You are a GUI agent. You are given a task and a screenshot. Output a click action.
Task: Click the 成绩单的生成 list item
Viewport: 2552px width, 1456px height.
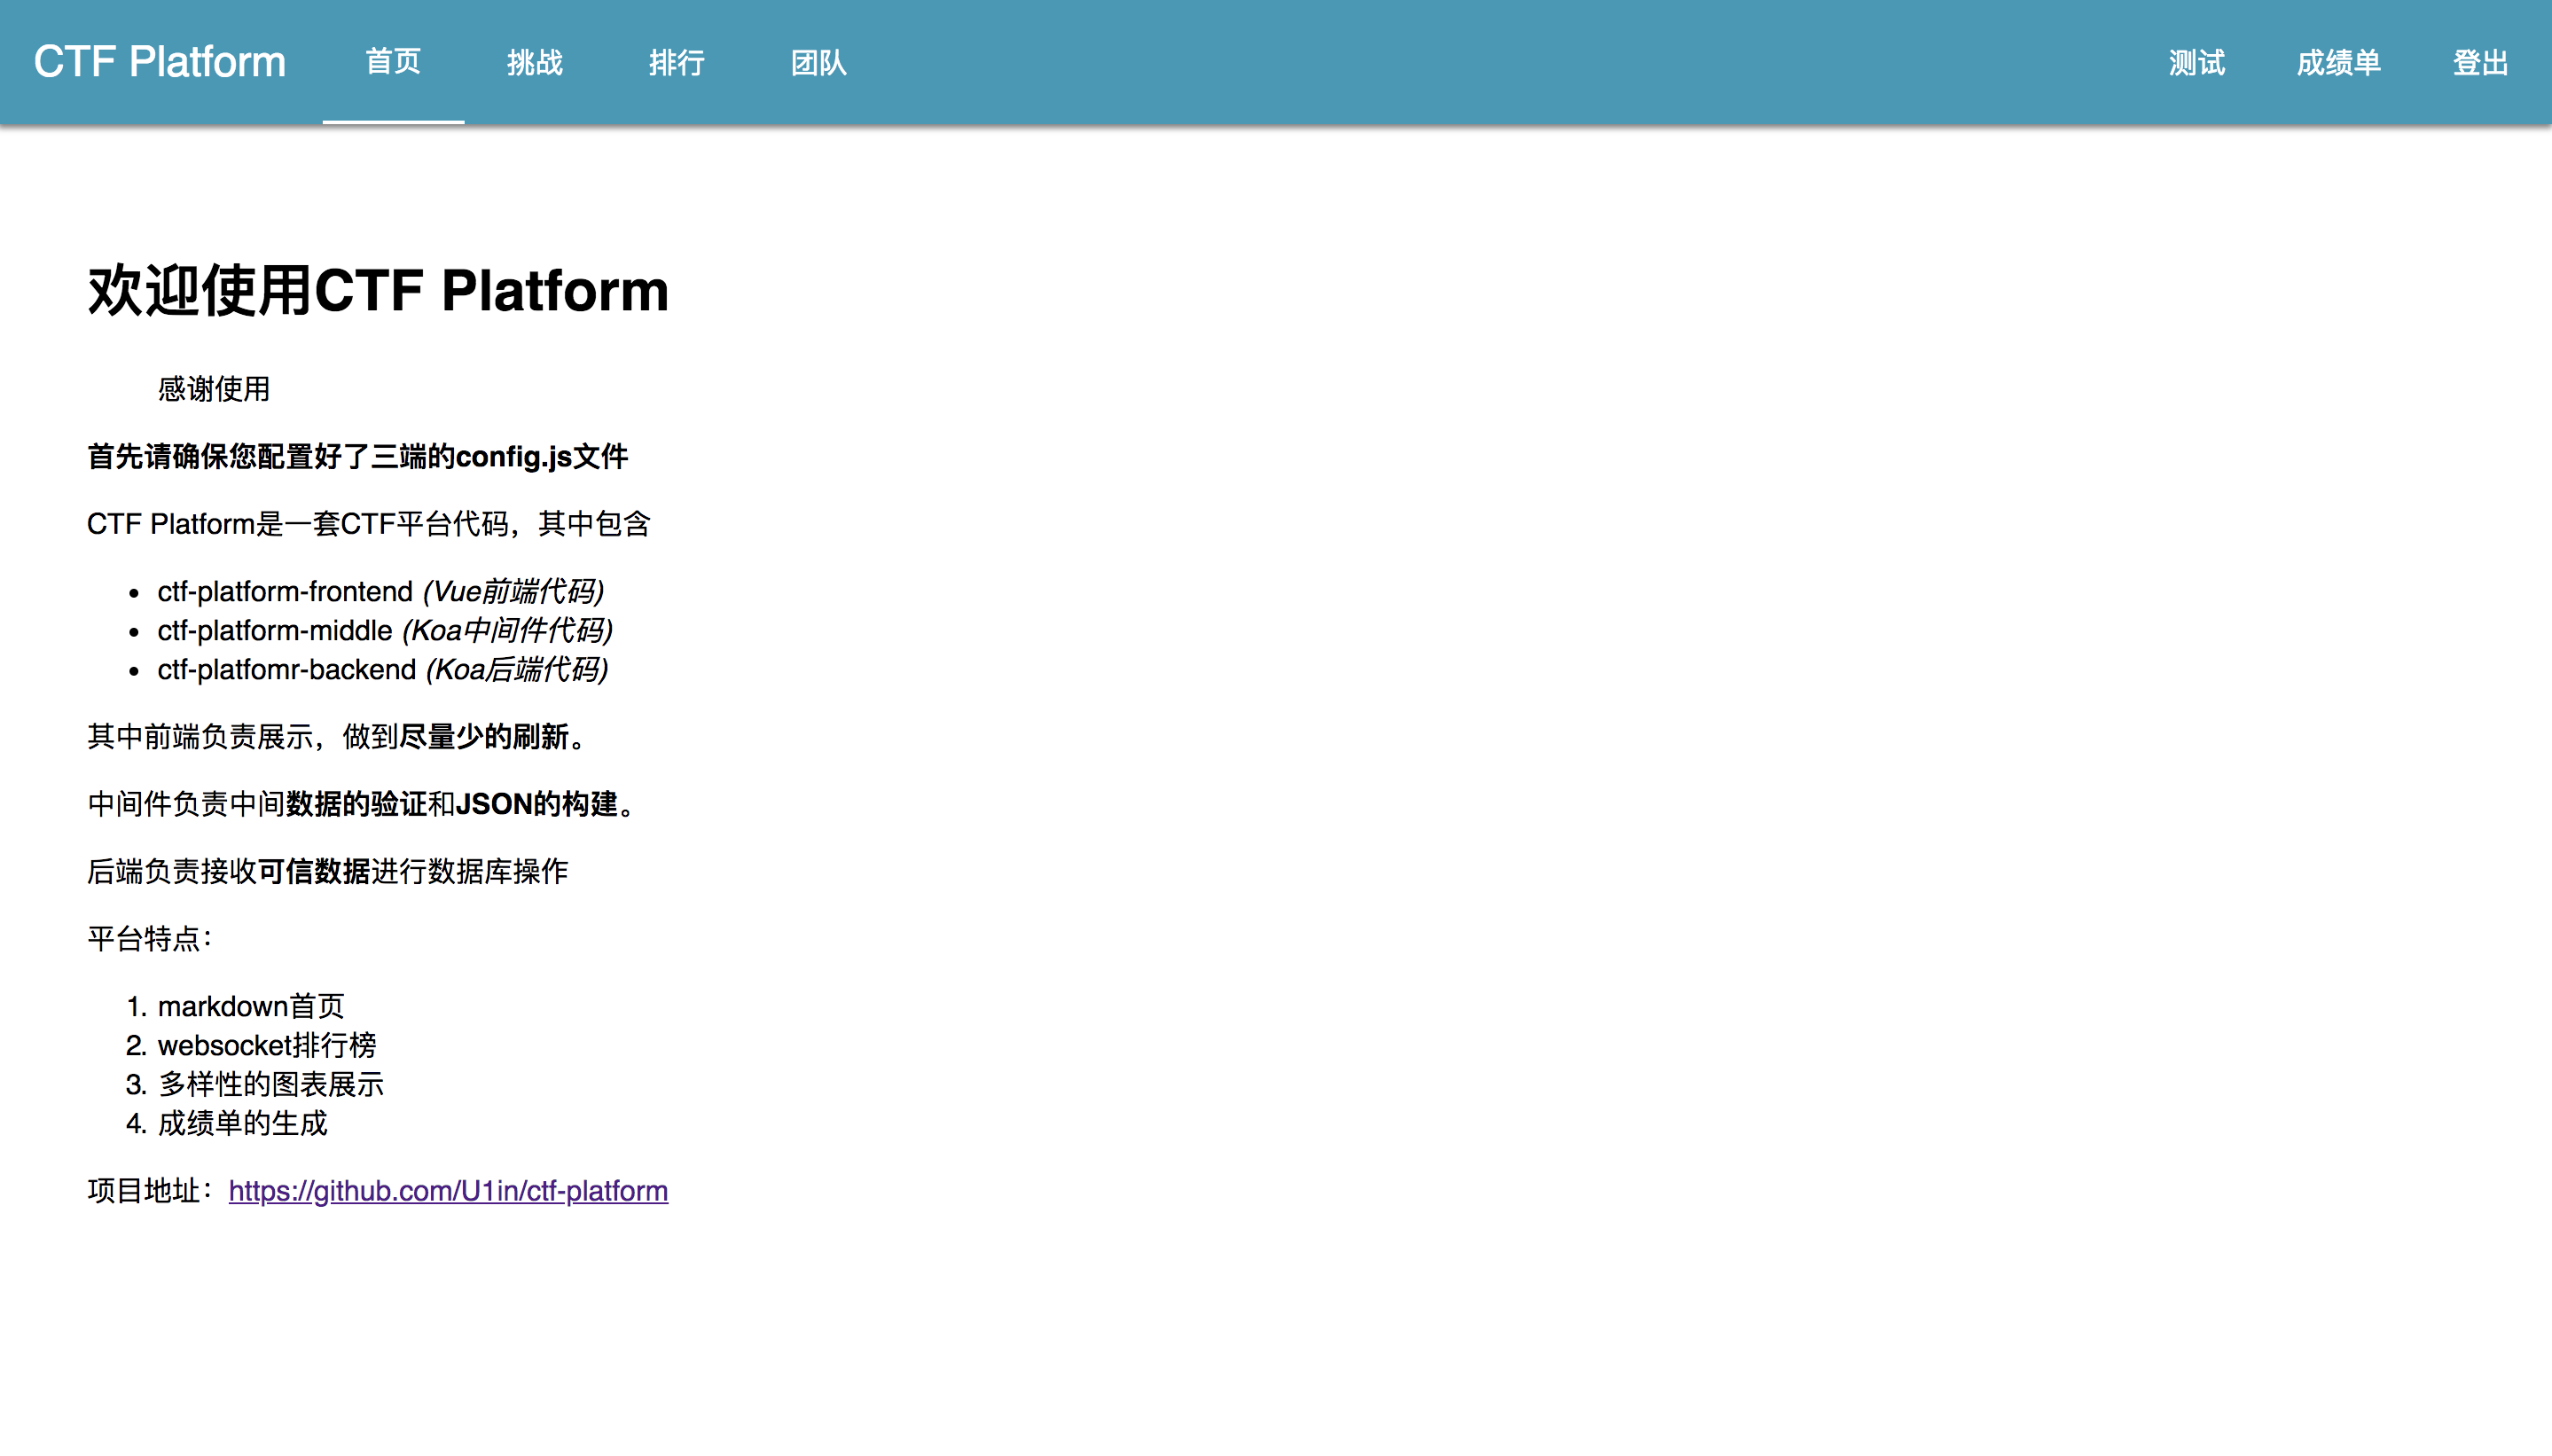pos(243,1123)
